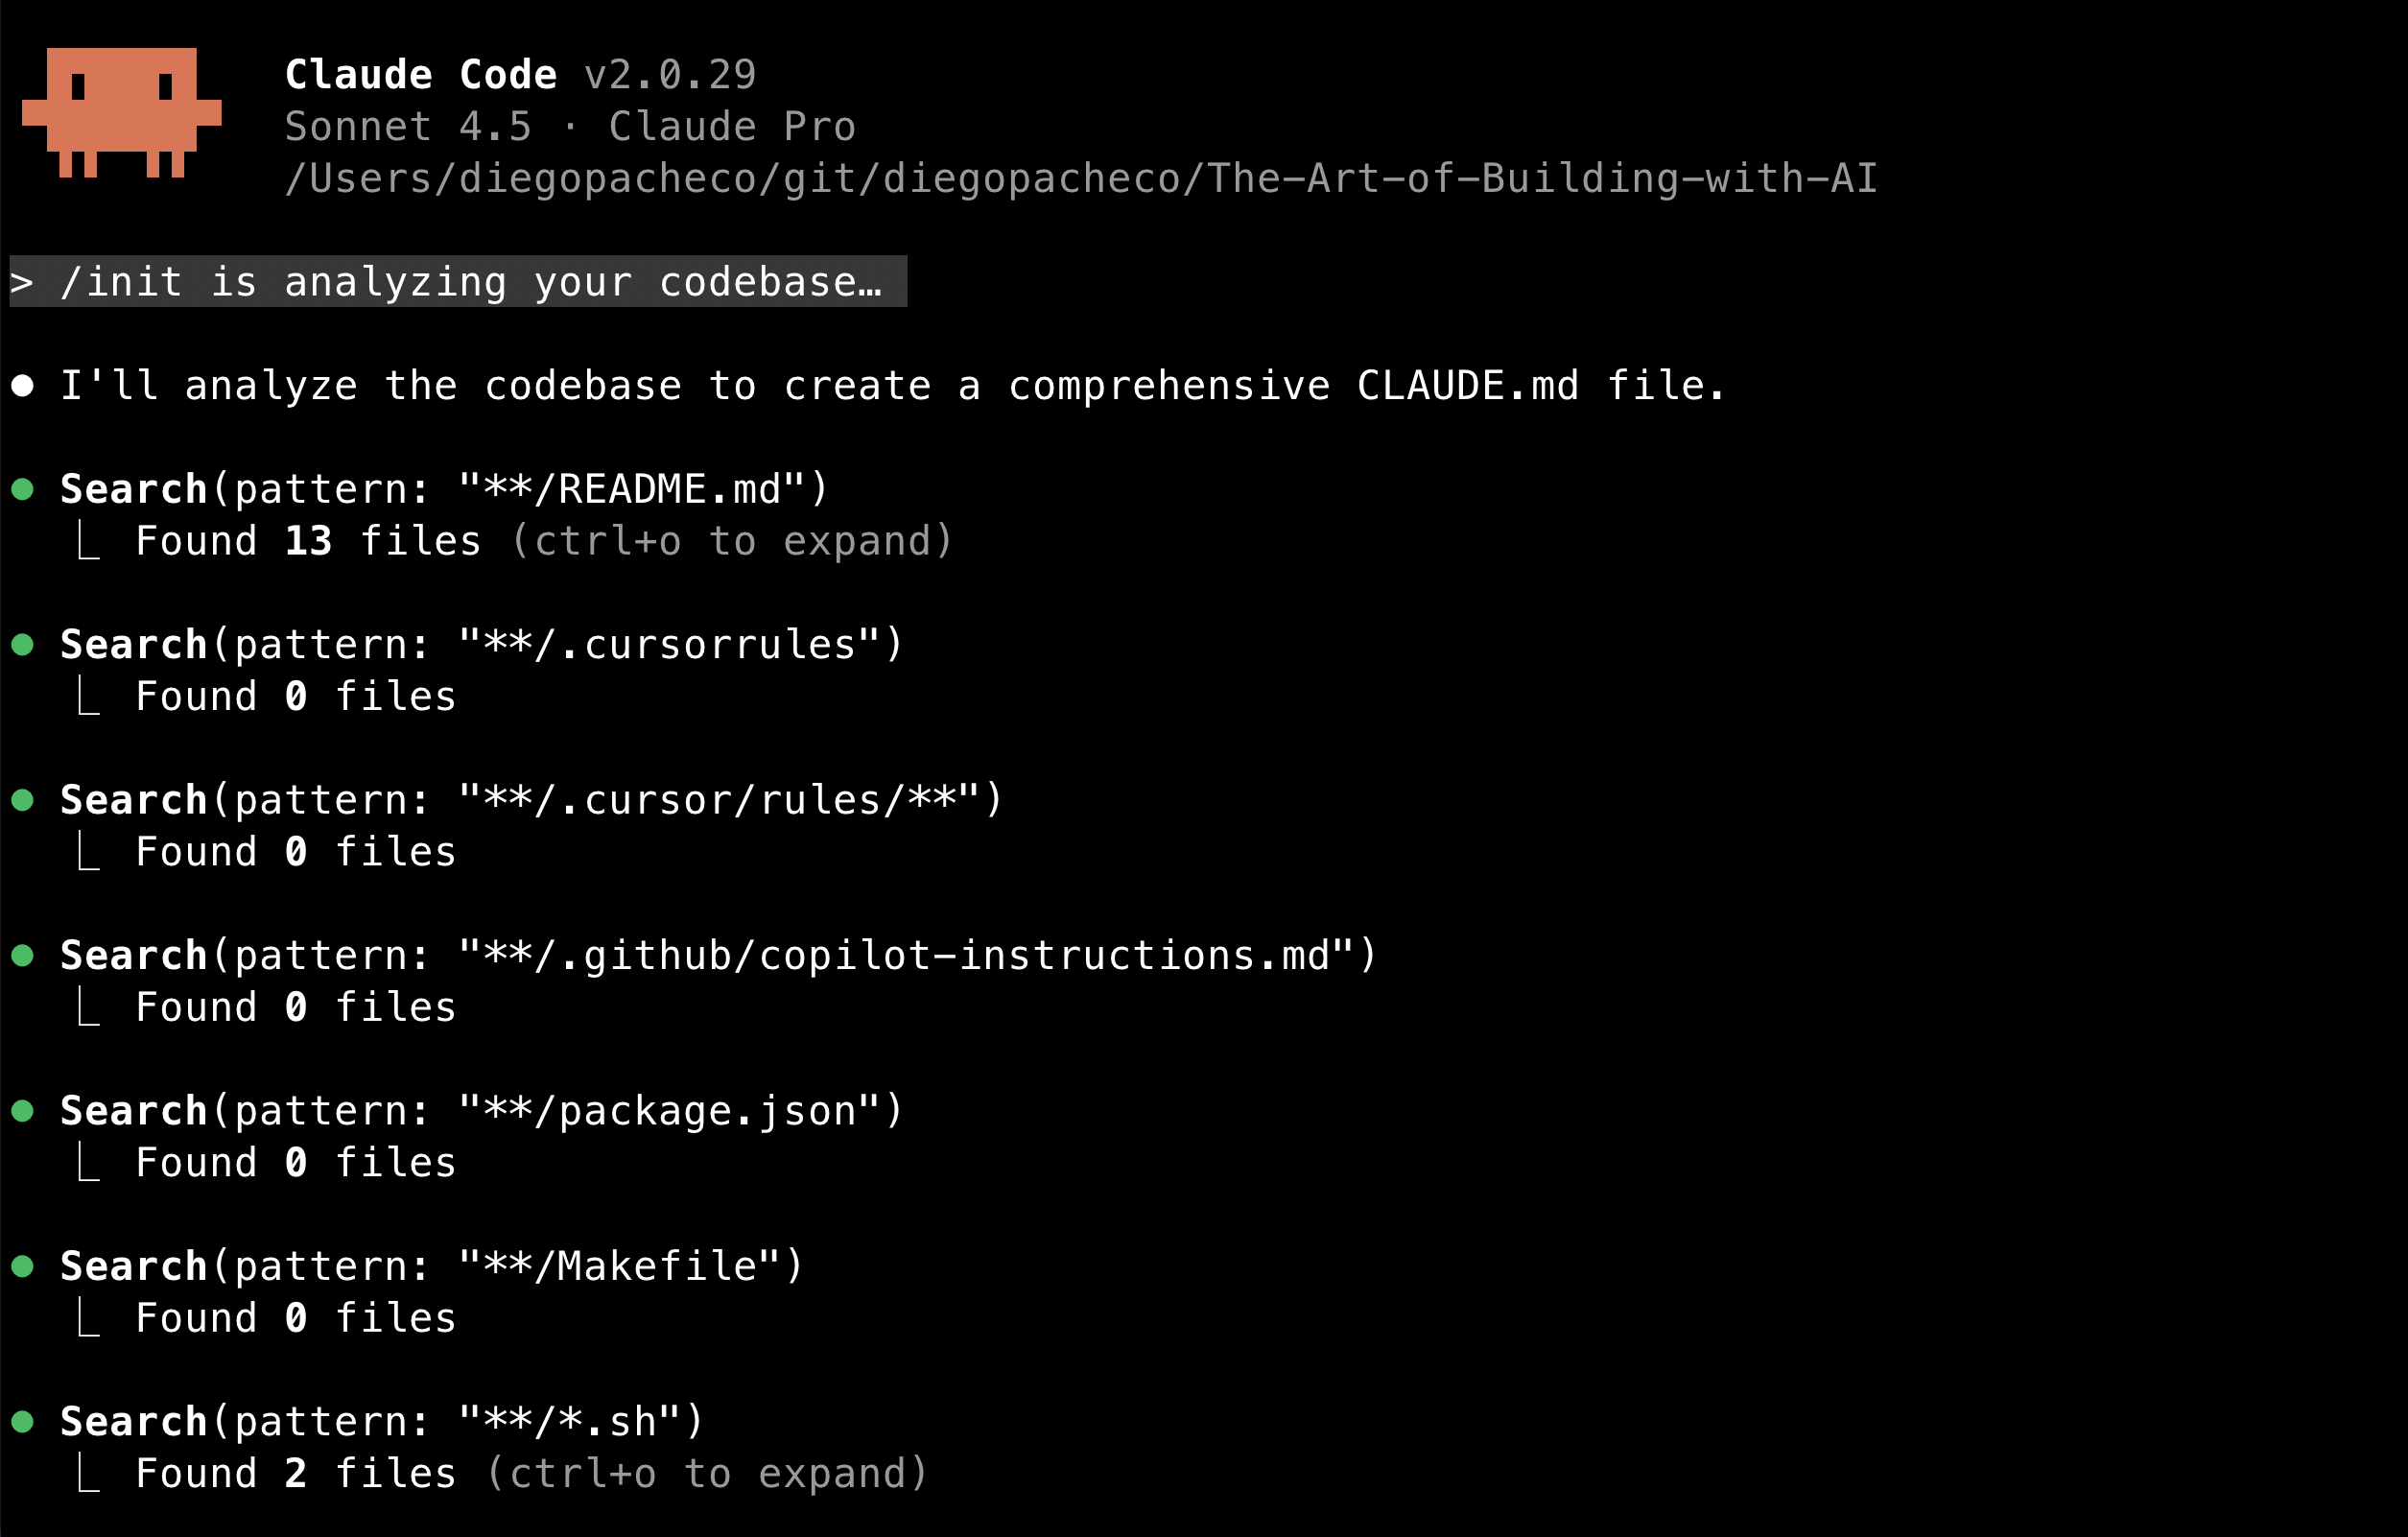
Task: Click the green dot beside package.json search
Action: pos(23,1111)
